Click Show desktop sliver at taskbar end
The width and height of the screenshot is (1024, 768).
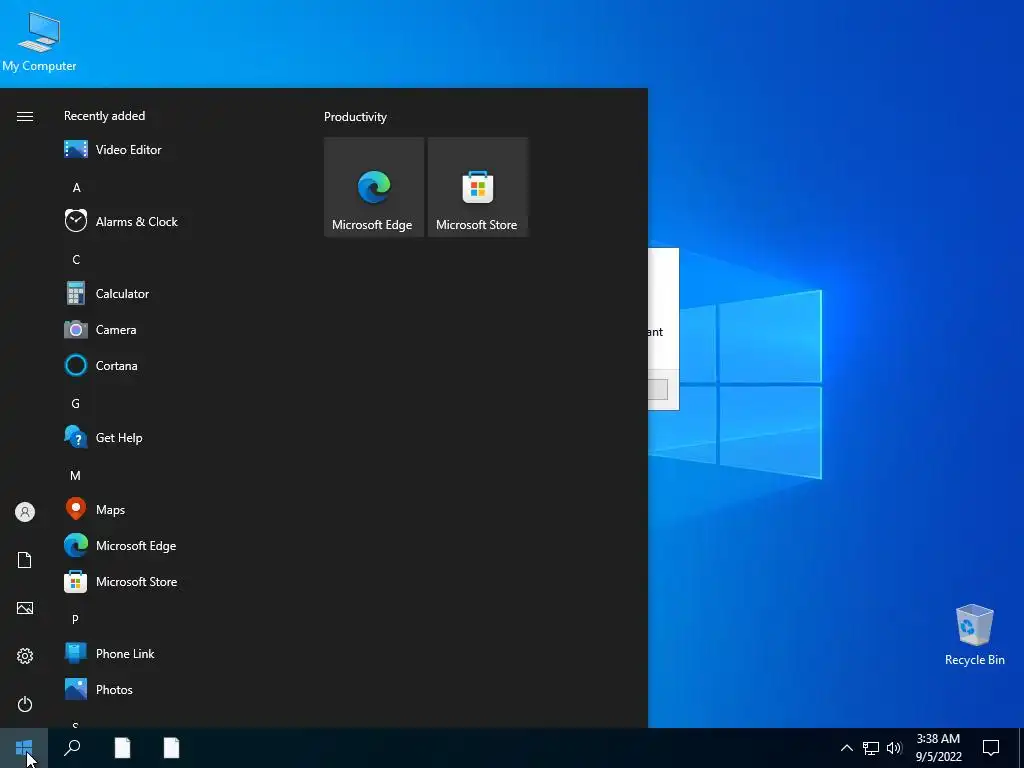[x=1021, y=748]
